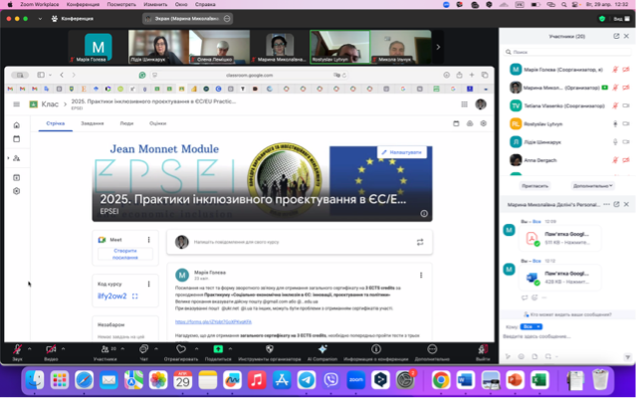Image resolution: width=638 pixels, height=400 pixels.
Task: Select Rostyslav Lytvyn video thumbnail
Action: 340,47
